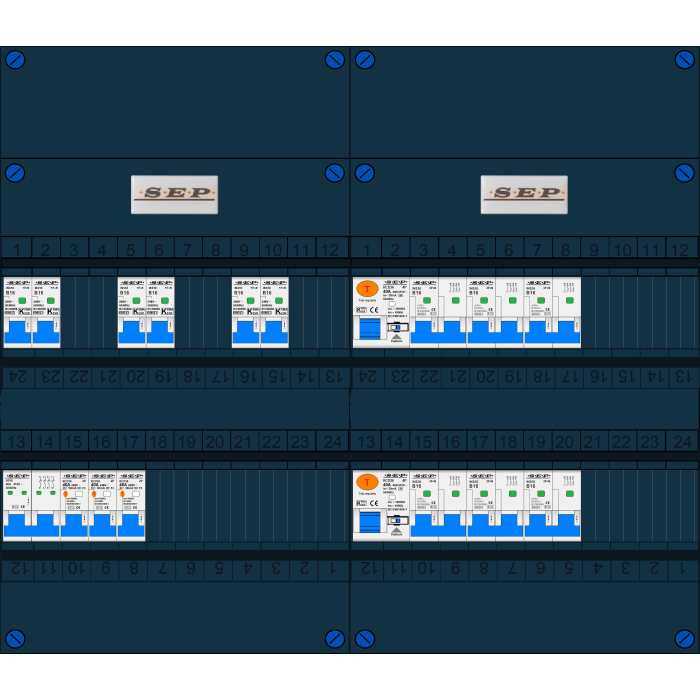Screen dimensions: 700x700
Task: Click the padlock slider on the right panel's upper RCD
Action: click(x=396, y=327)
